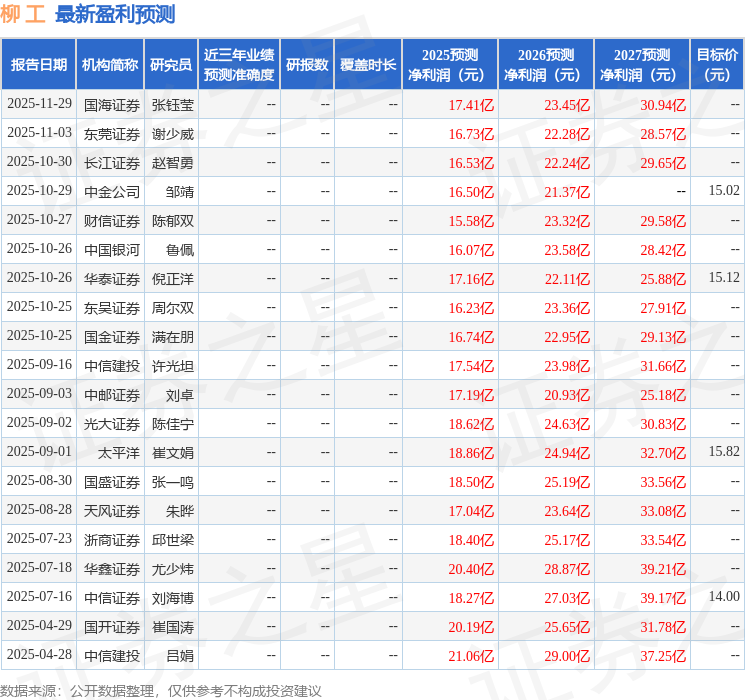Image resolution: width=745 pixels, height=700 pixels.
Task: Click the 20.93亿 forecast value
Action: [x=567, y=395]
